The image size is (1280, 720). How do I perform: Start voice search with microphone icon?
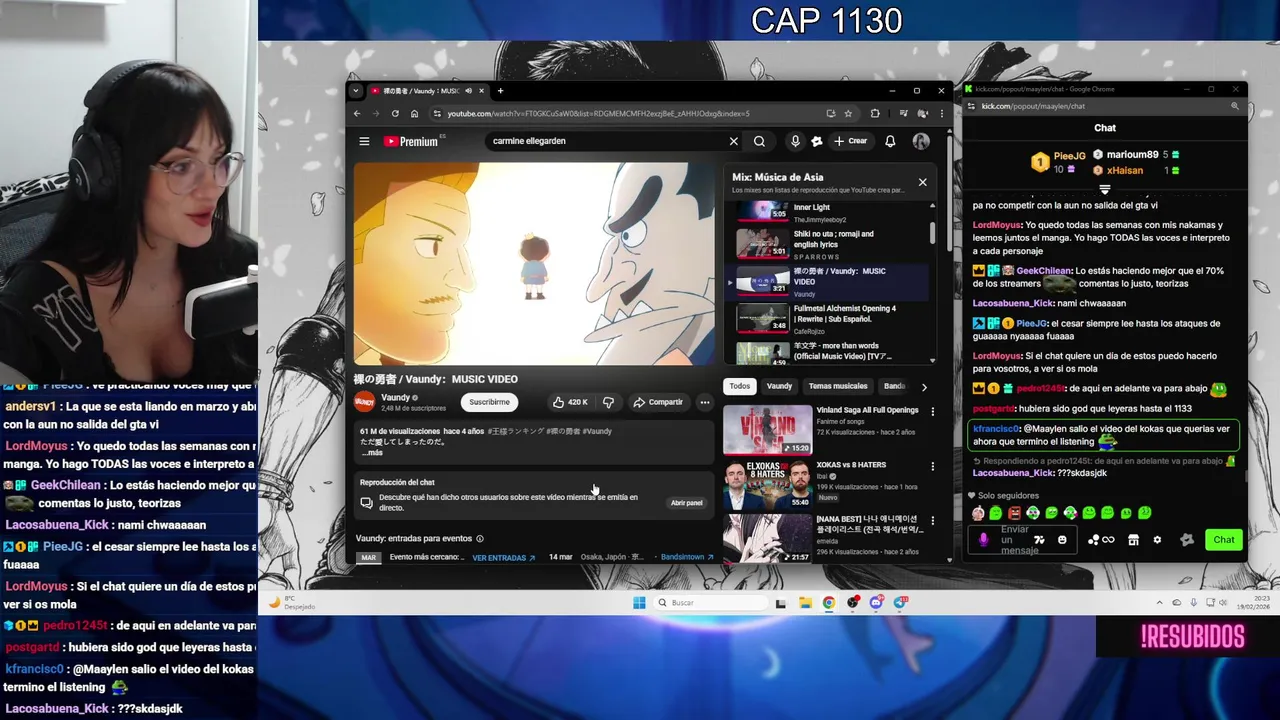[x=795, y=141]
